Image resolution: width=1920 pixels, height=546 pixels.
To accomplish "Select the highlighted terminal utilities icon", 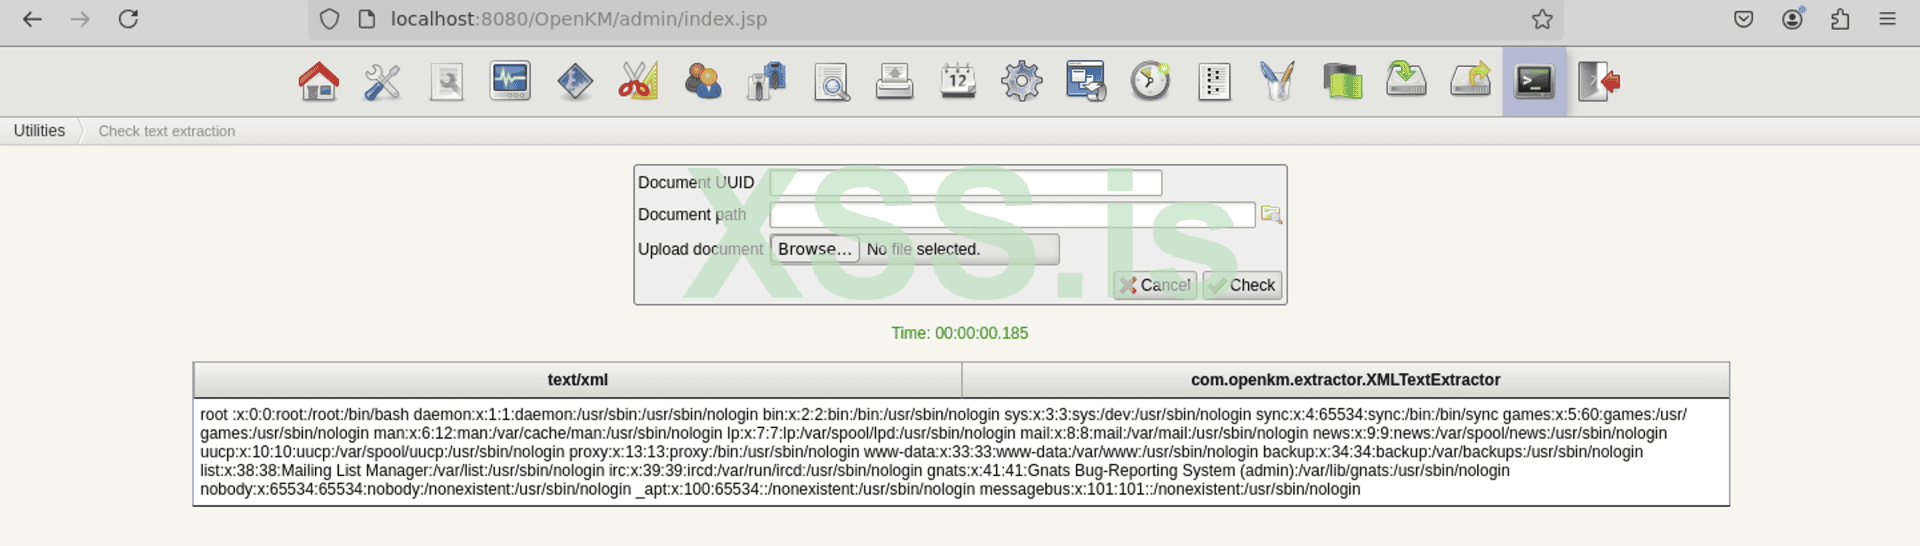I will pos(1534,81).
